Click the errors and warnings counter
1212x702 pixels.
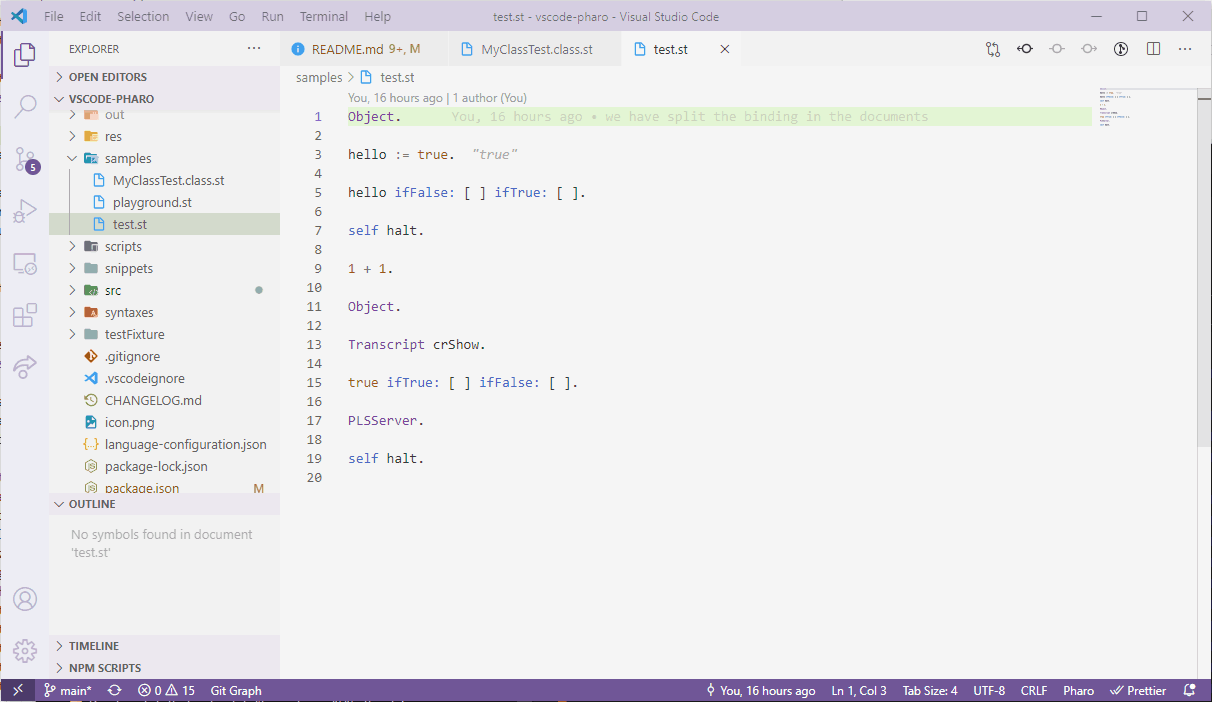[166, 690]
